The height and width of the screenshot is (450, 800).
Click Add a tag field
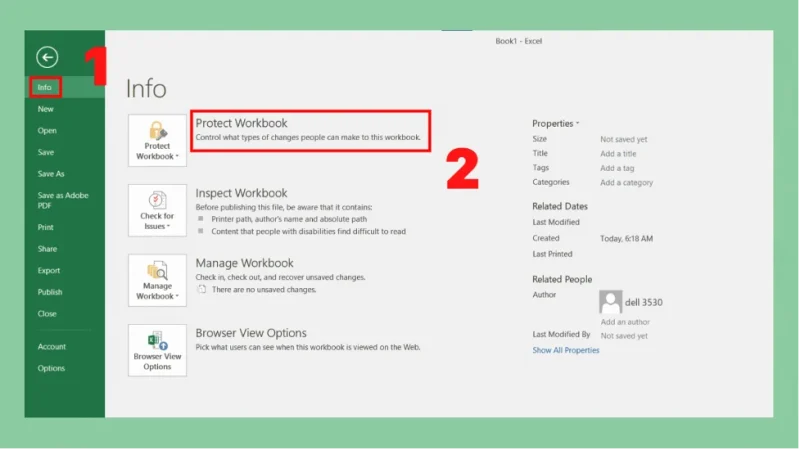(x=616, y=168)
